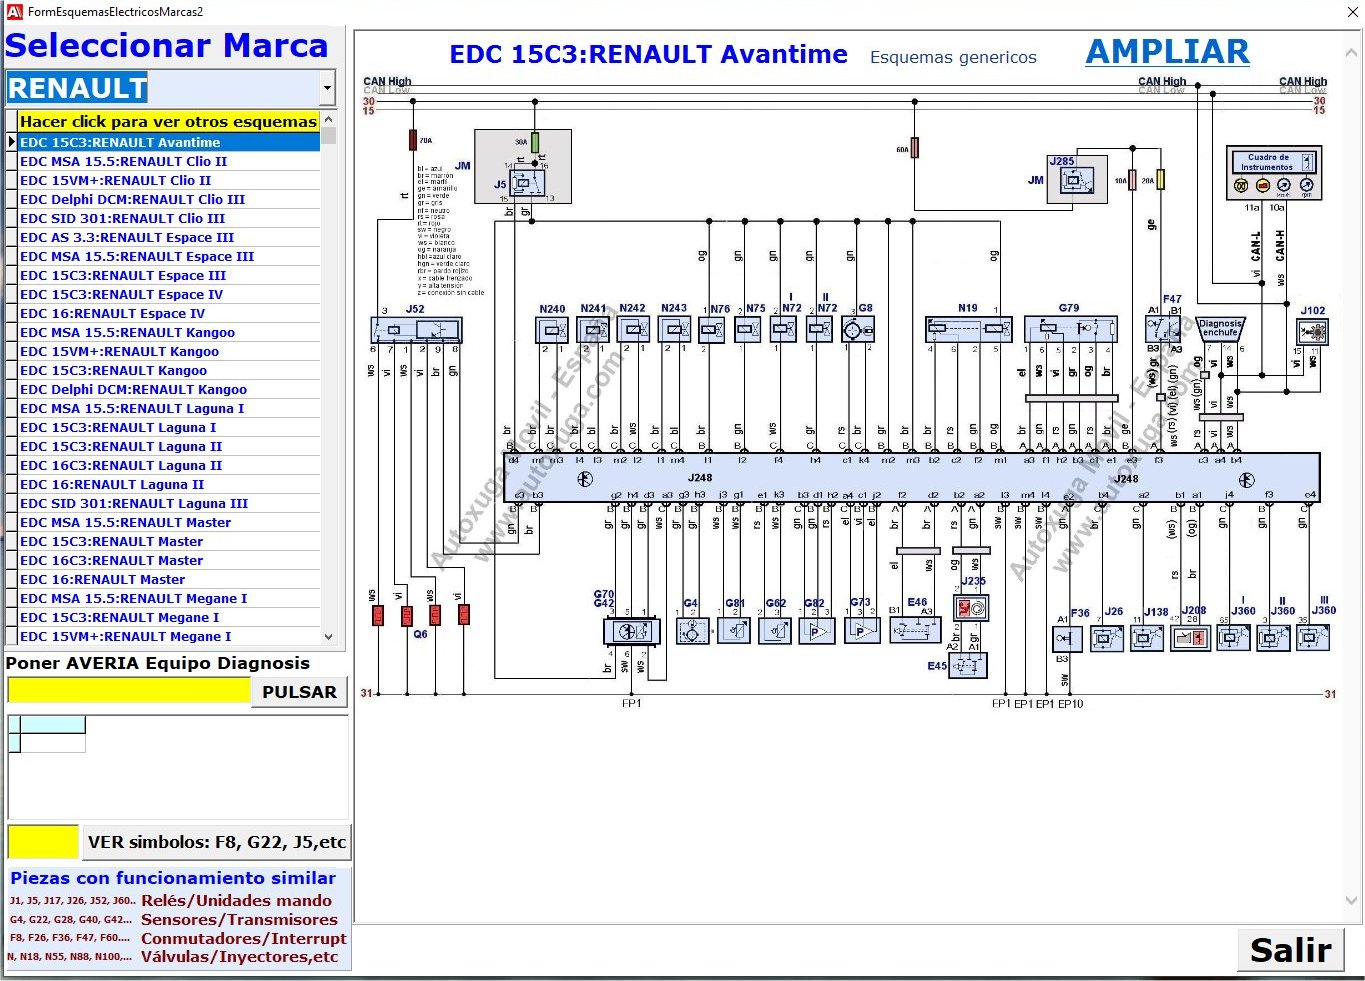Select EDC 15VM+:RENAULT Clio II
The image size is (1365, 981).
pos(169,180)
